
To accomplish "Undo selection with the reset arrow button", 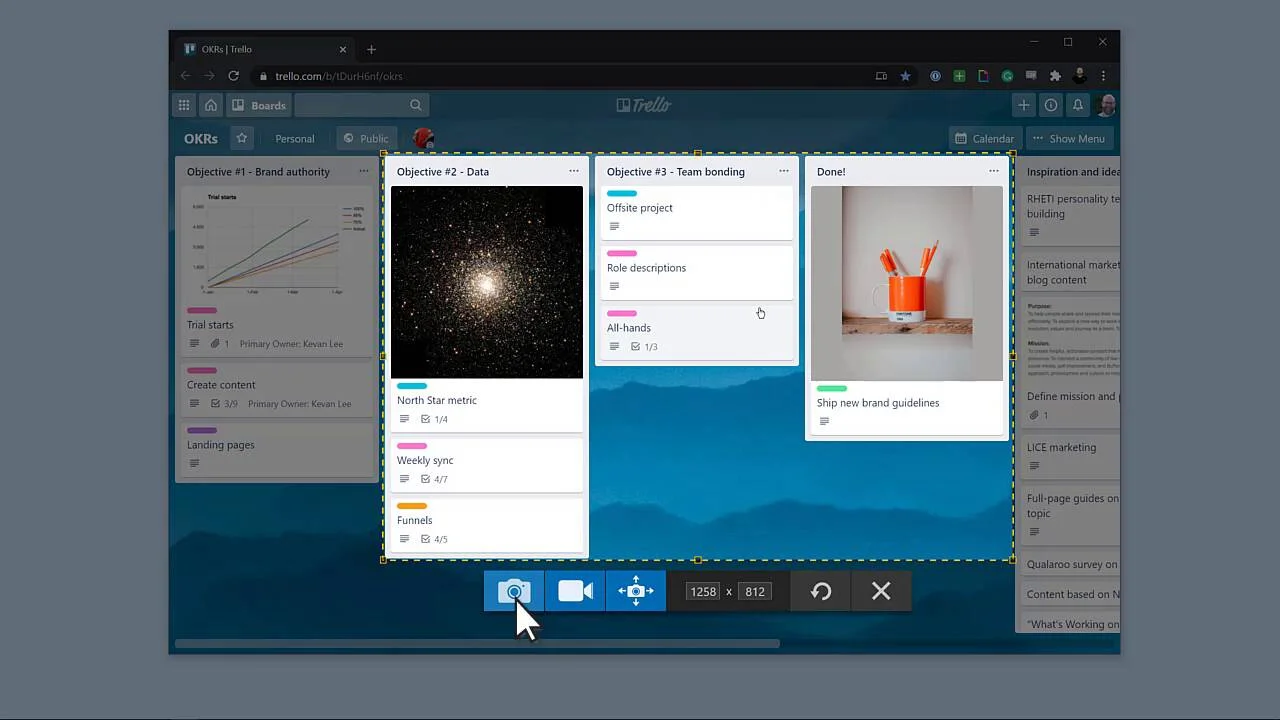I will coord(821,591).
